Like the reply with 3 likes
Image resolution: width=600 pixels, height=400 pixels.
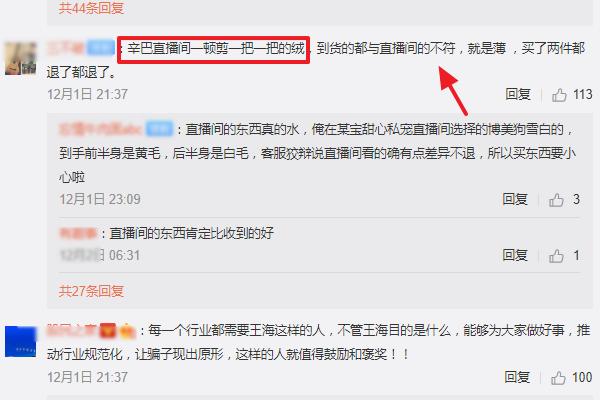click(x=556, y=199)
